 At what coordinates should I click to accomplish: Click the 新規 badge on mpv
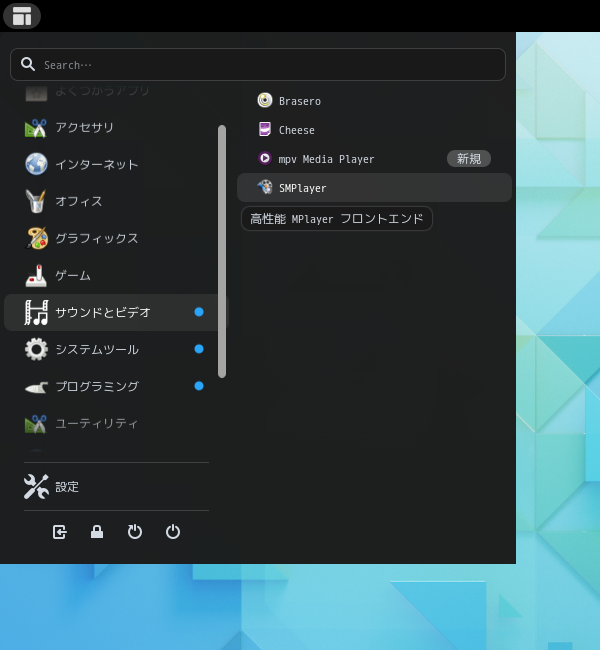pyautogui.click(x=469, y=159)
